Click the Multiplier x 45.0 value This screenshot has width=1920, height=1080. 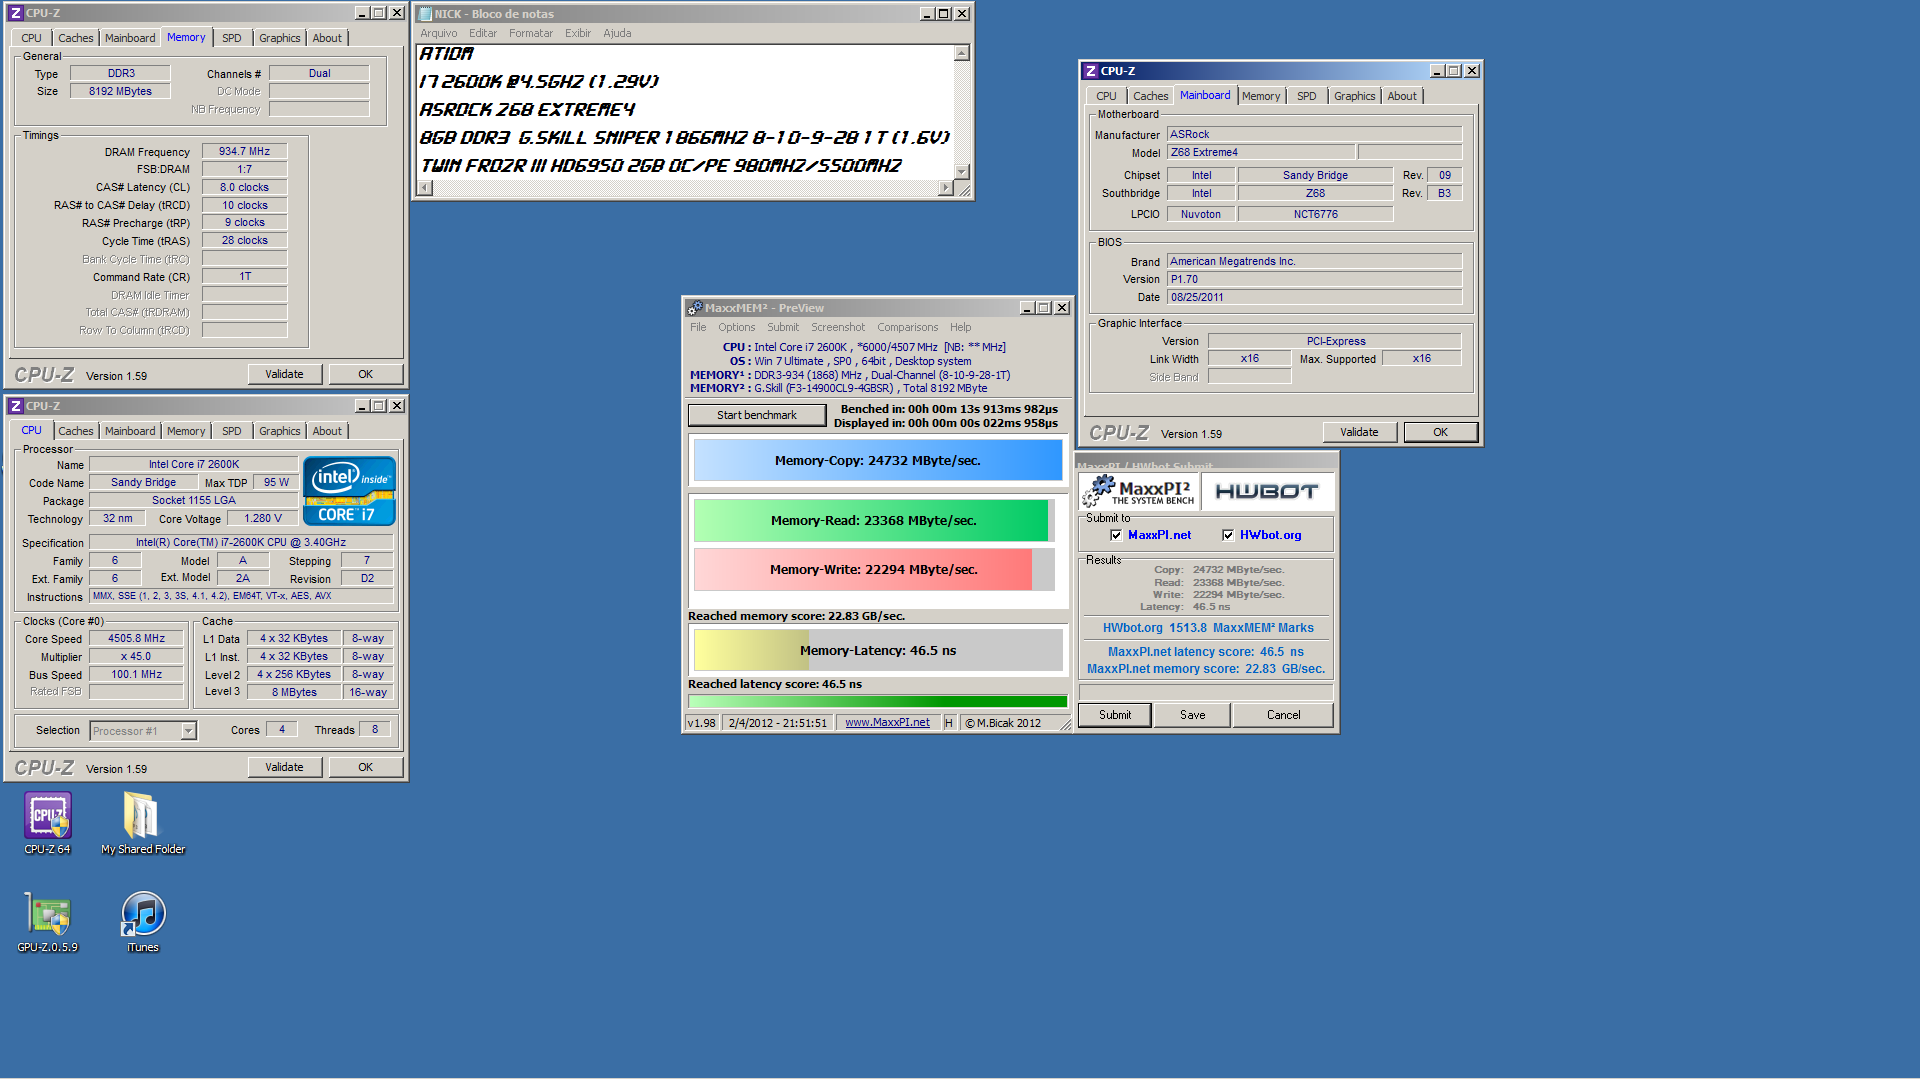136,657
